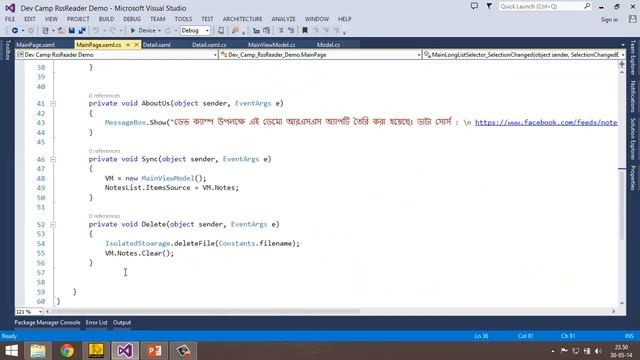Click the Redo toolbar icon
Viewport: 640px width, 360px height.
tap(113, 31)
